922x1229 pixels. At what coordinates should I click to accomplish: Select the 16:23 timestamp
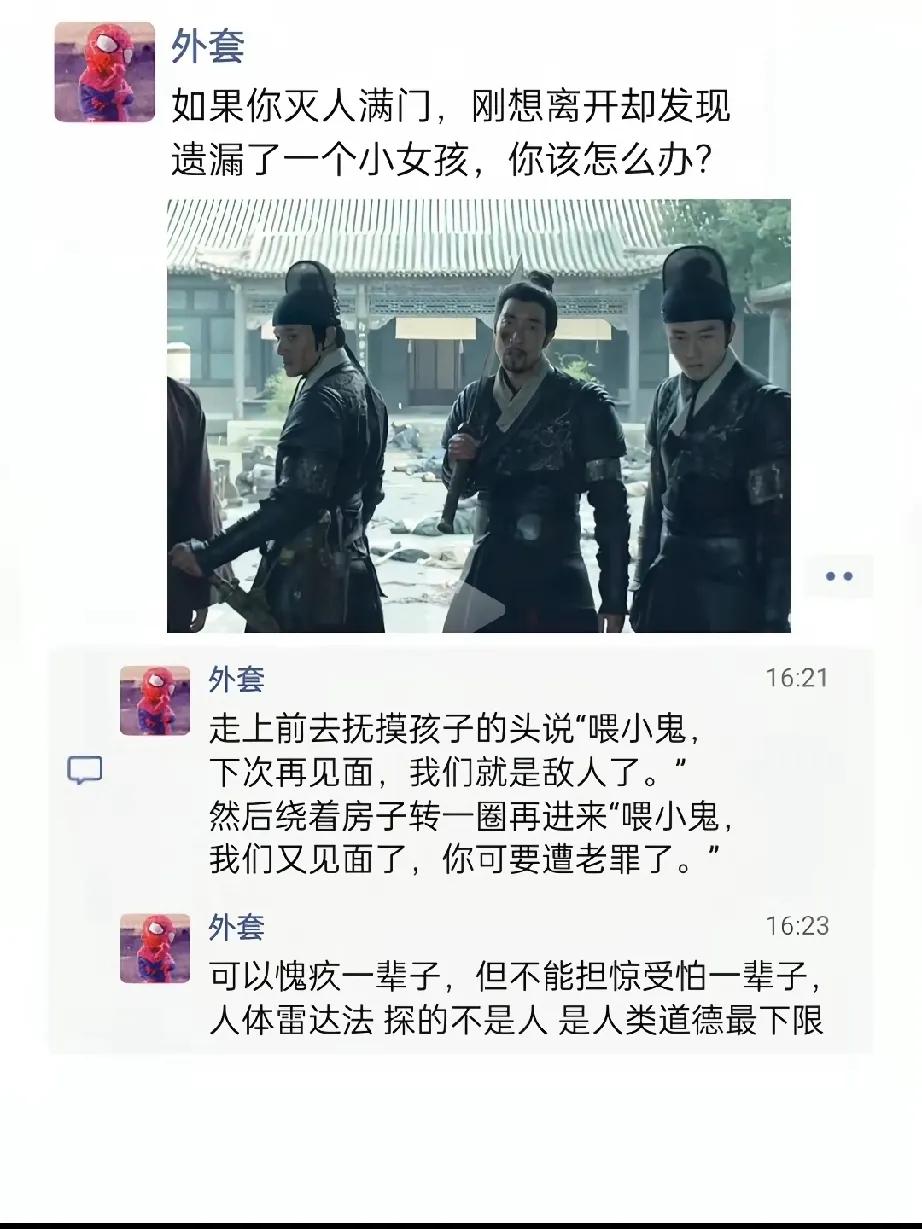tap(797, 926)
